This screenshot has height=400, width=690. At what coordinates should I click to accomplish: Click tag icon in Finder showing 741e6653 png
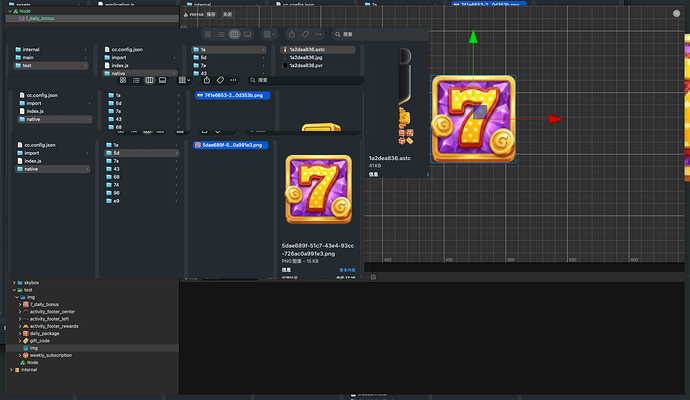click(x=220, y=80)
